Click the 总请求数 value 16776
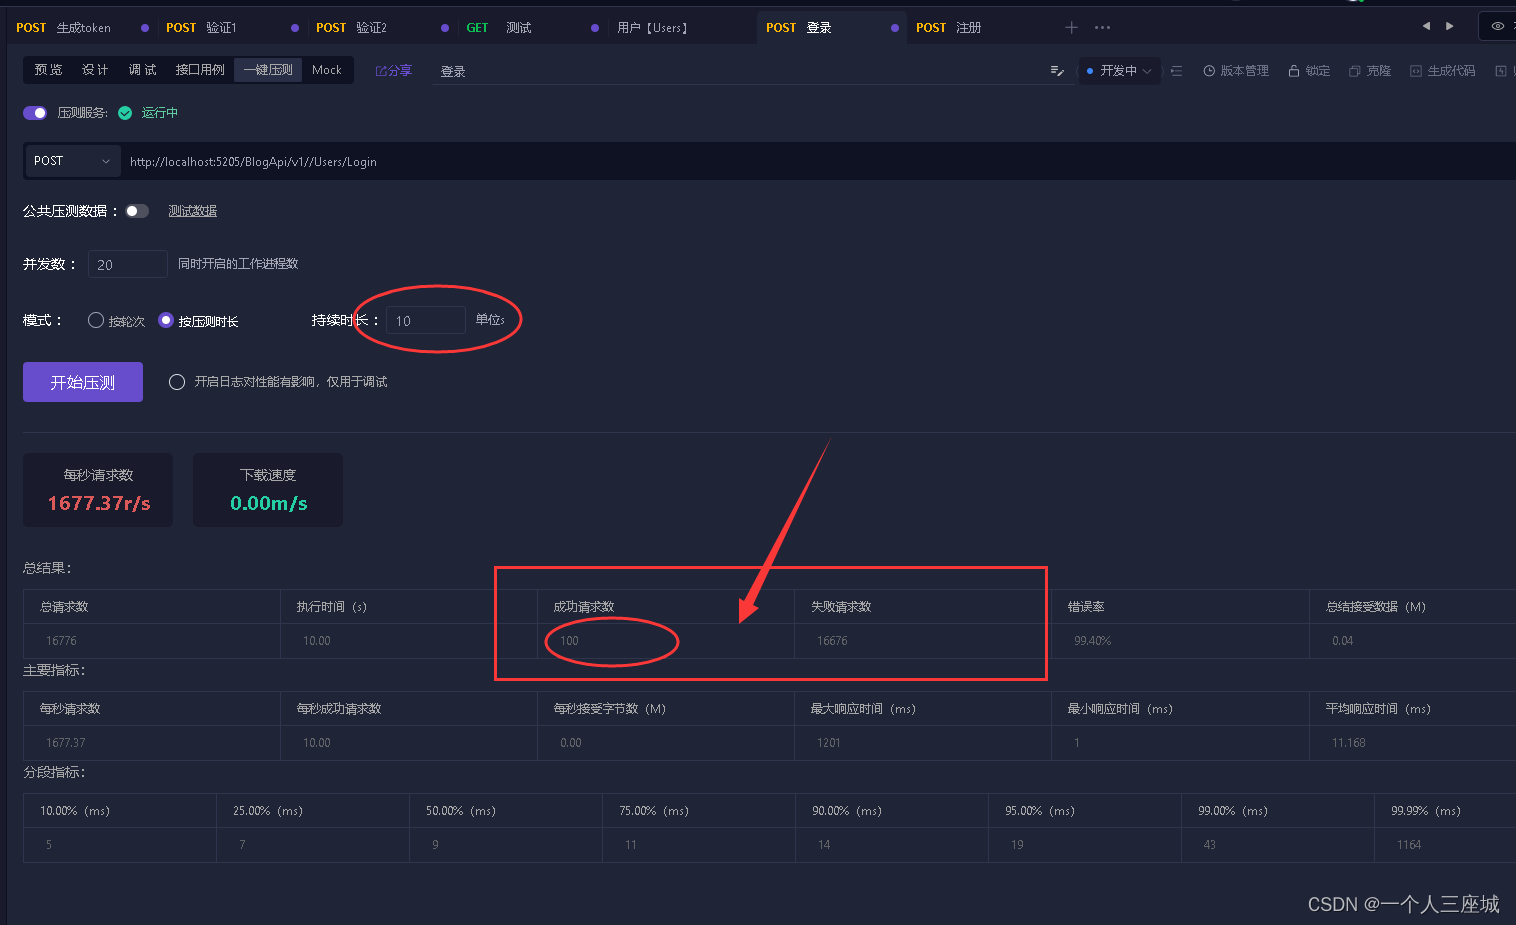This screenshot has height=925, width=1516. pyautogui.click(x=61, y=641)
